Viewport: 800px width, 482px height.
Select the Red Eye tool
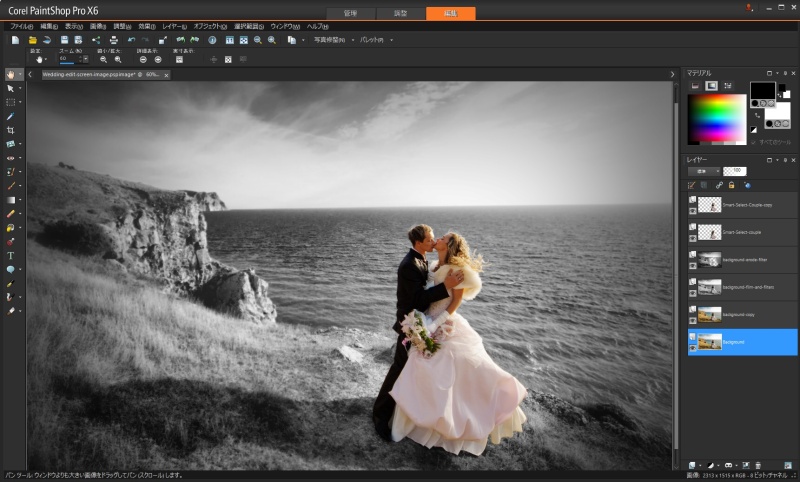pyautogui.click(x=10, y=158)
